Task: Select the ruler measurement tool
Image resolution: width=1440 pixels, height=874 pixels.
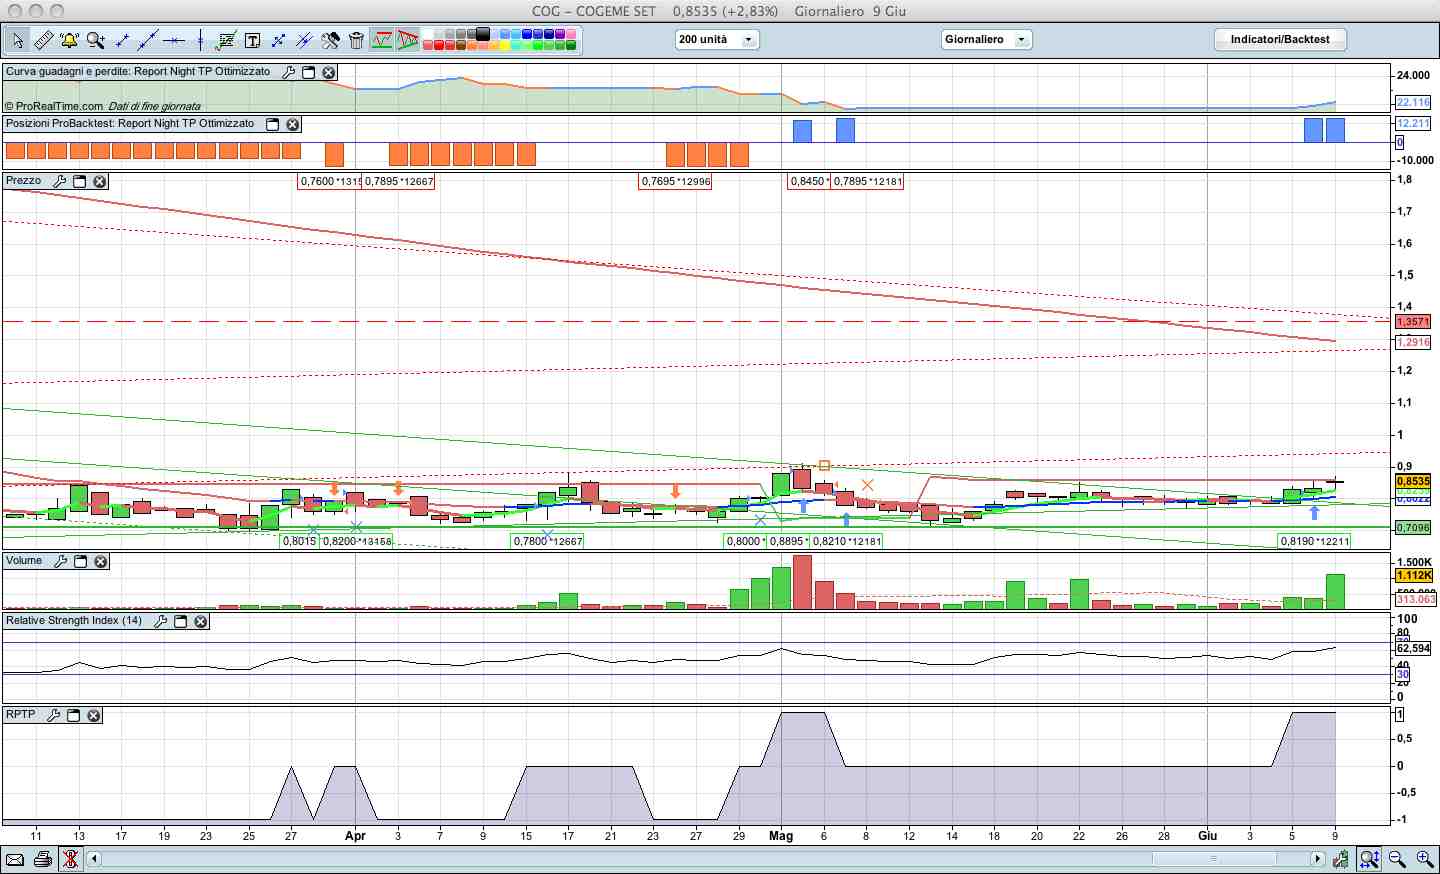Action: tap(43, 40)
